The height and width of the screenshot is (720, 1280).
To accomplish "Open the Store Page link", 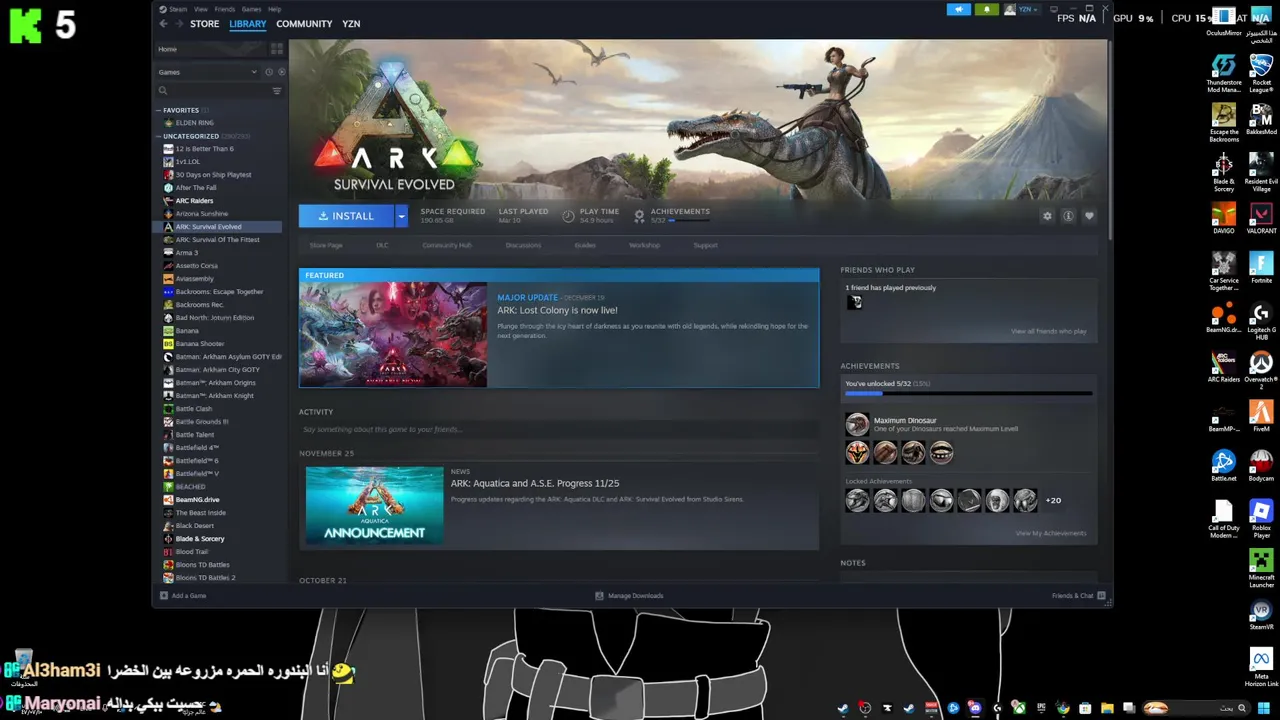I will pos(326,245).
